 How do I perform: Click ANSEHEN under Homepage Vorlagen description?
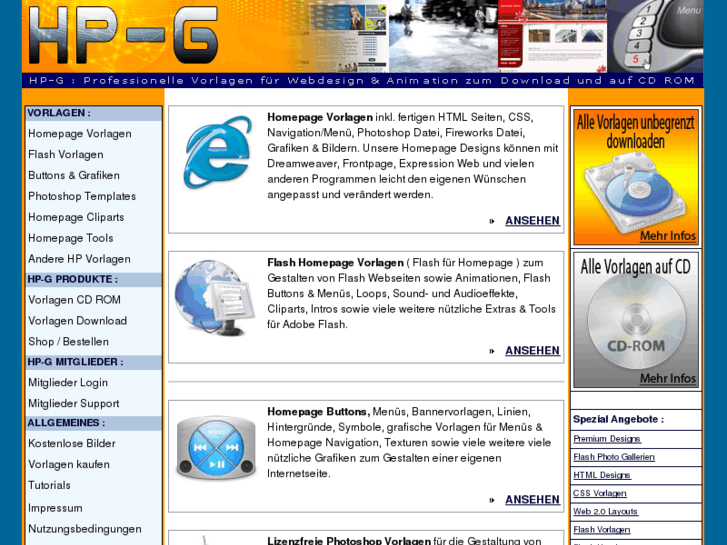pyautogui.click(x=532, y=221)
